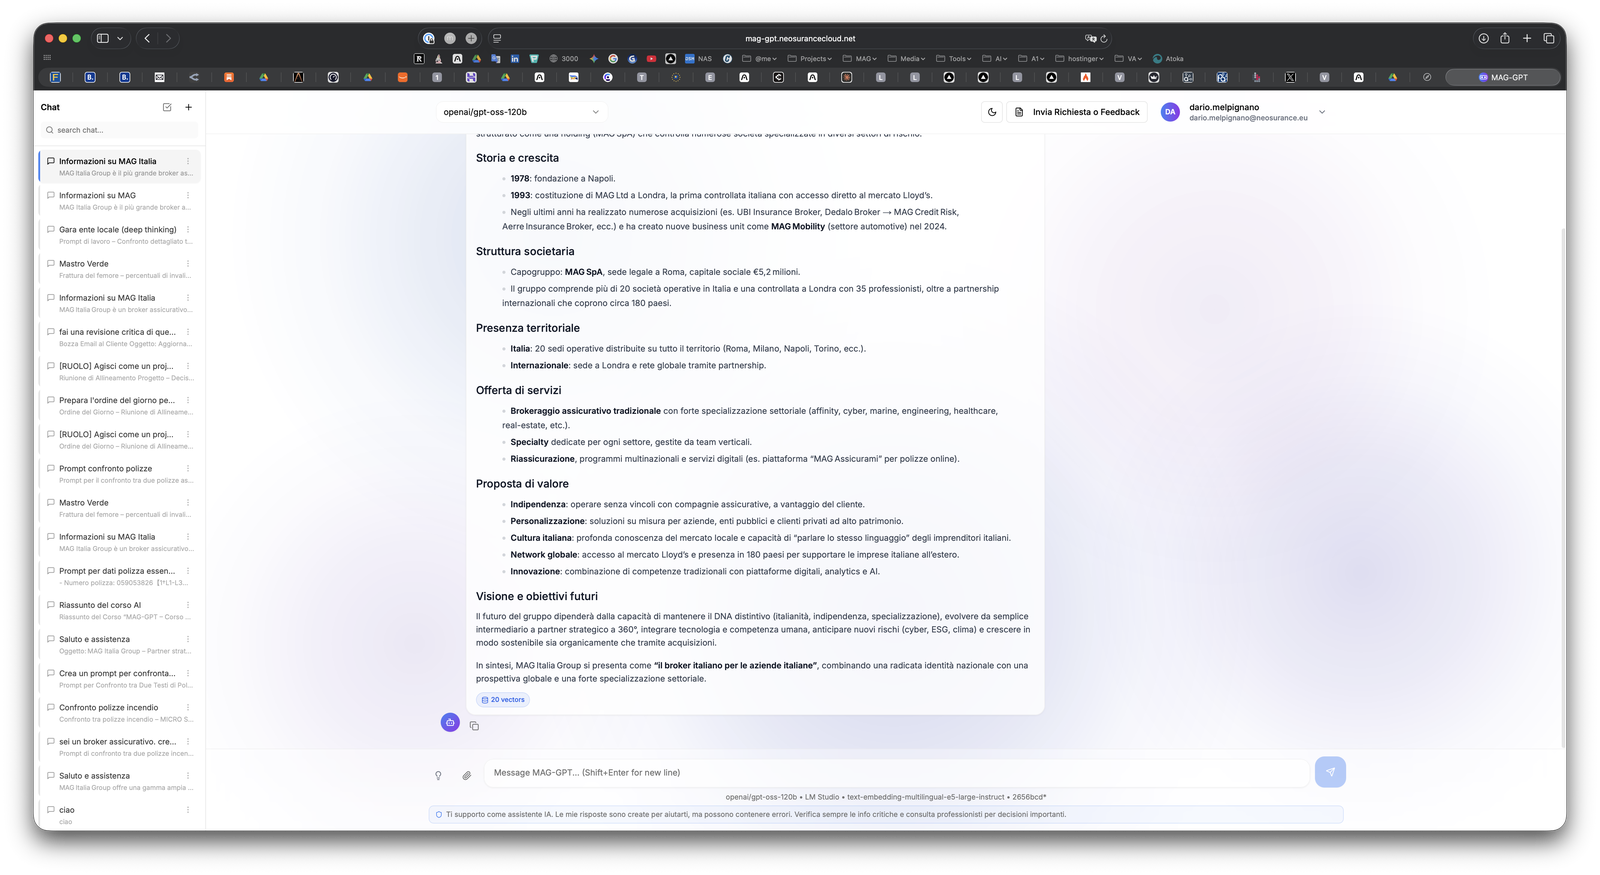This screenshot has width=1600, height=875.
Task: Open the ciao chat
Action: tap(120, 815)
